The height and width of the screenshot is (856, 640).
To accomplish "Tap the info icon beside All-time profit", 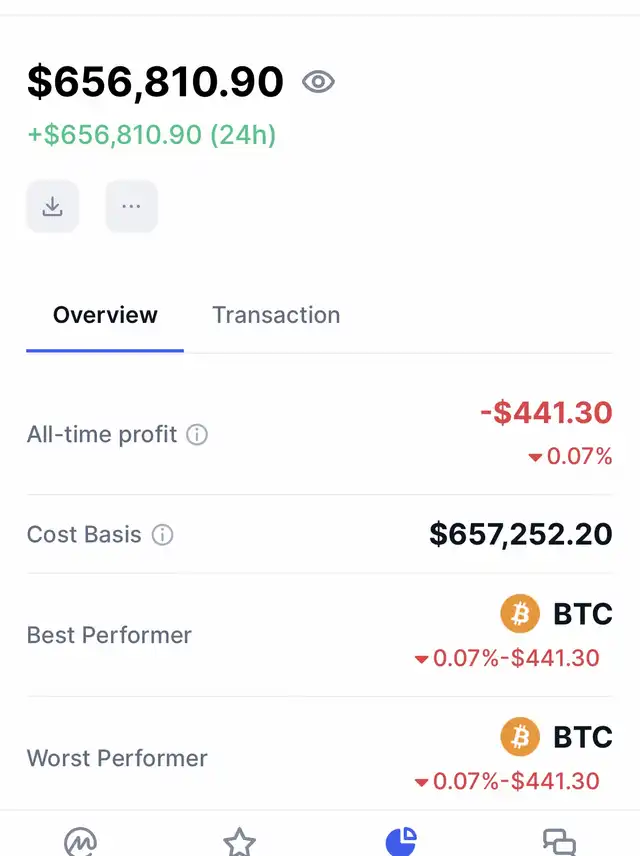I will [x=198, y=435].
